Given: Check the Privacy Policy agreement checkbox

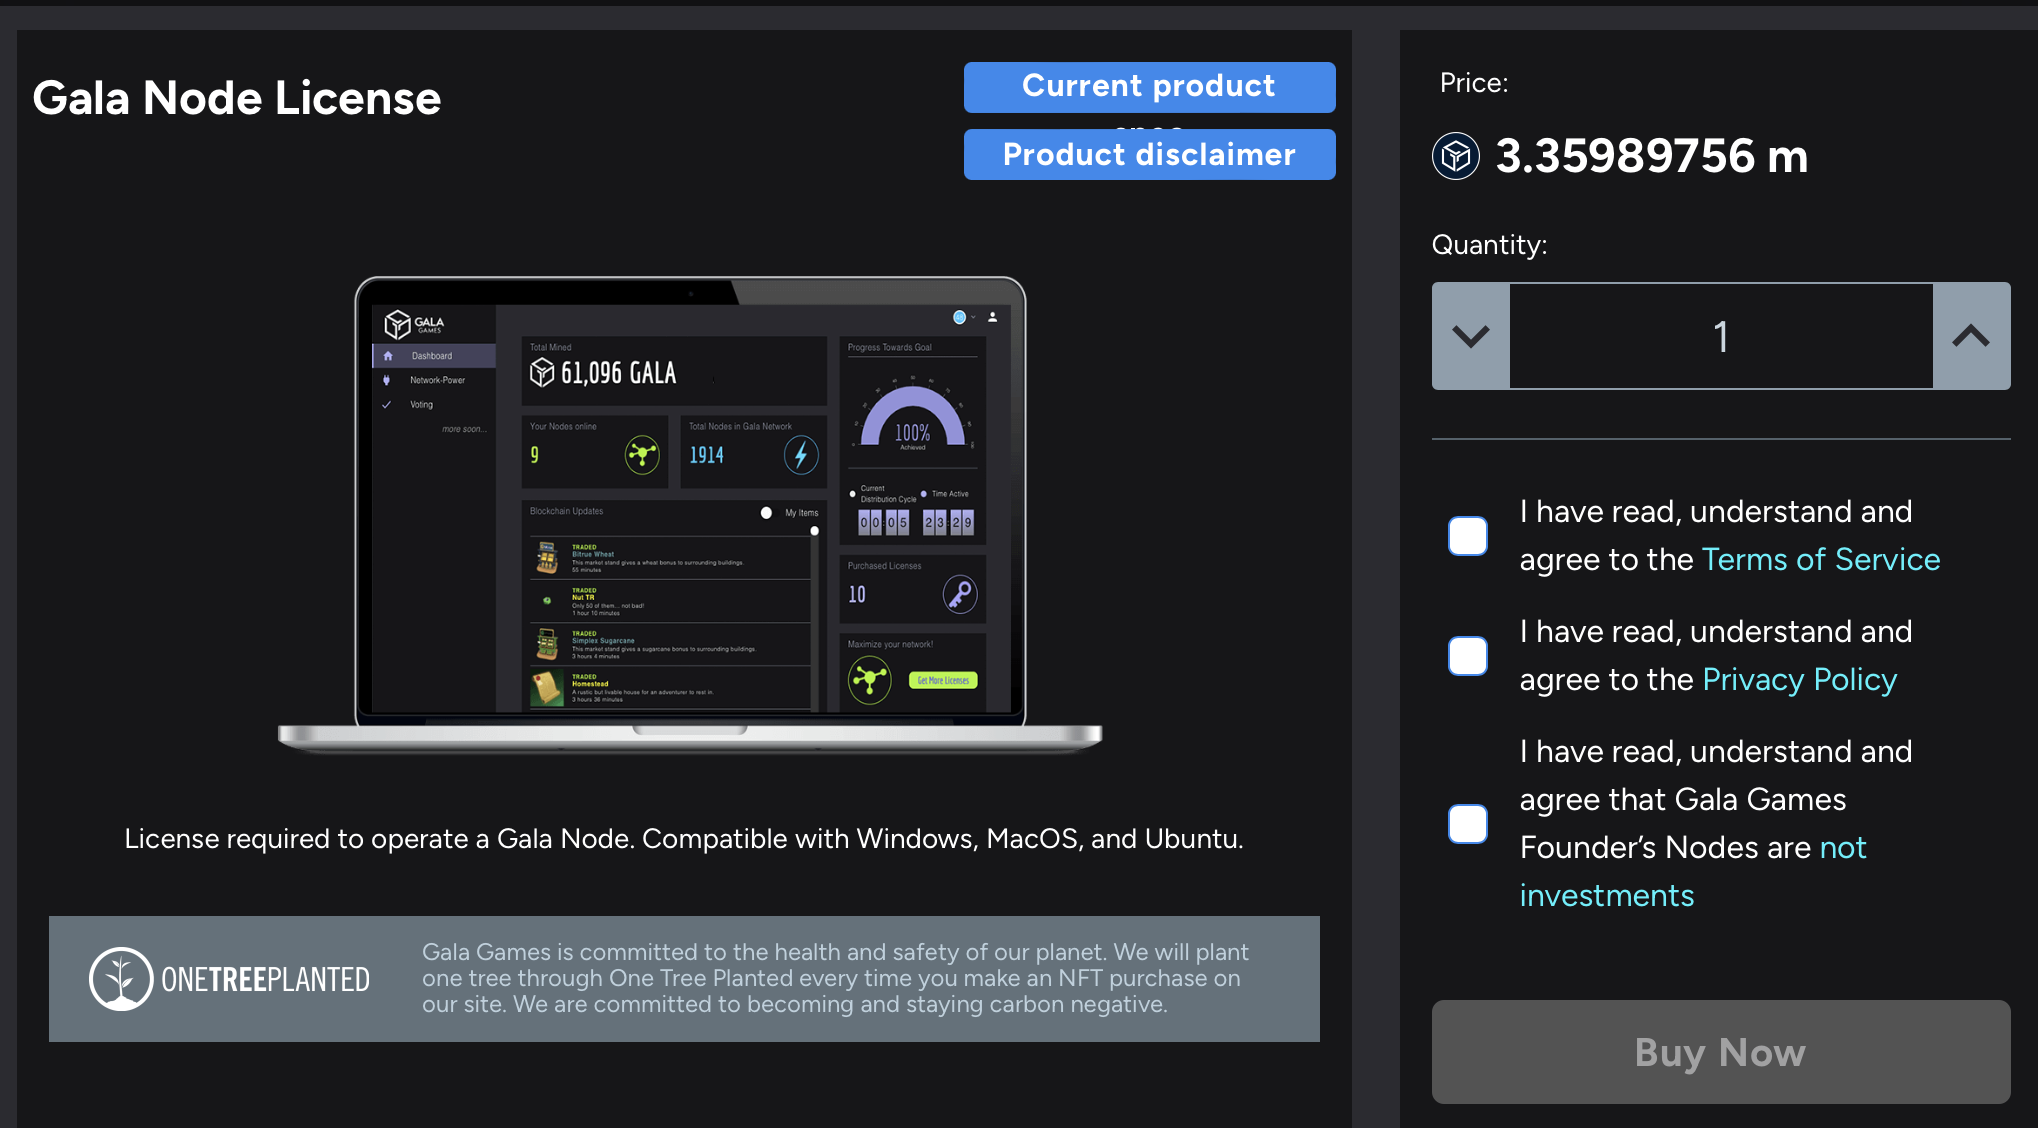Looking at the screenshot, I should [x=1468, y=656].
